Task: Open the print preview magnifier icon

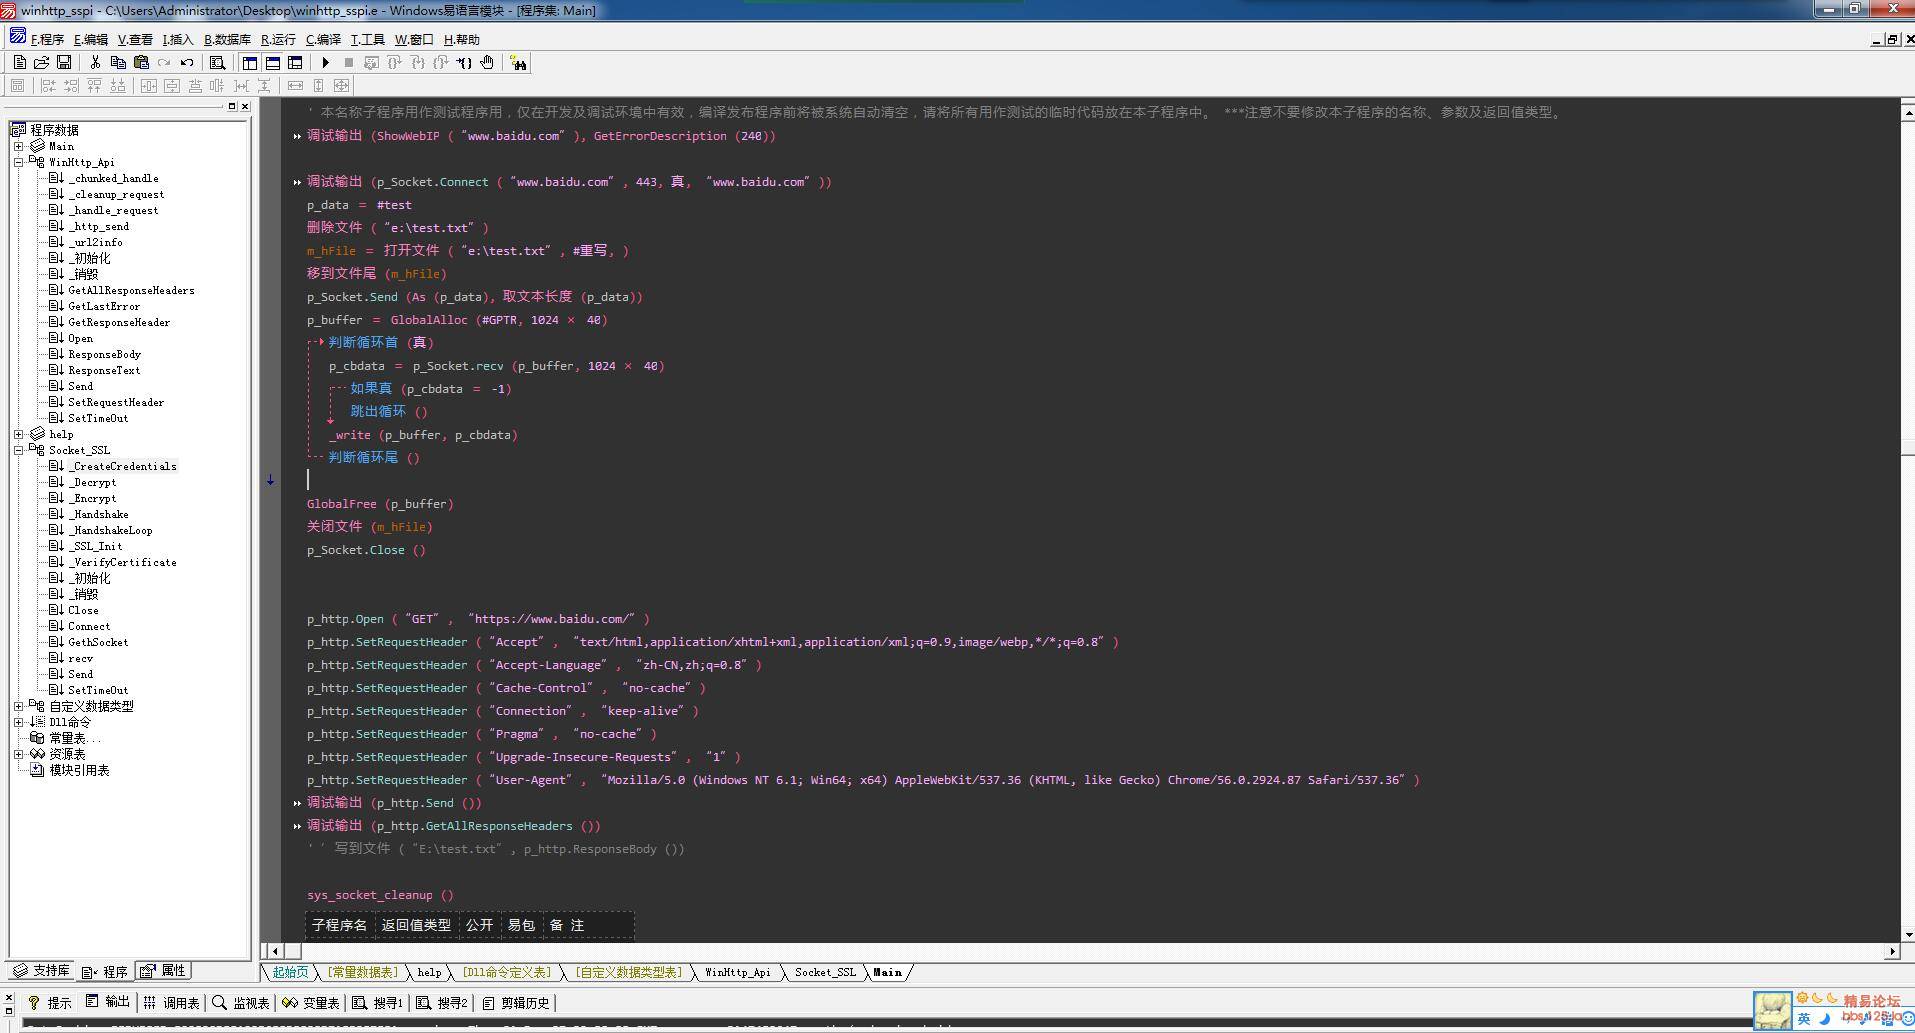Action: (x=217, y=62)
